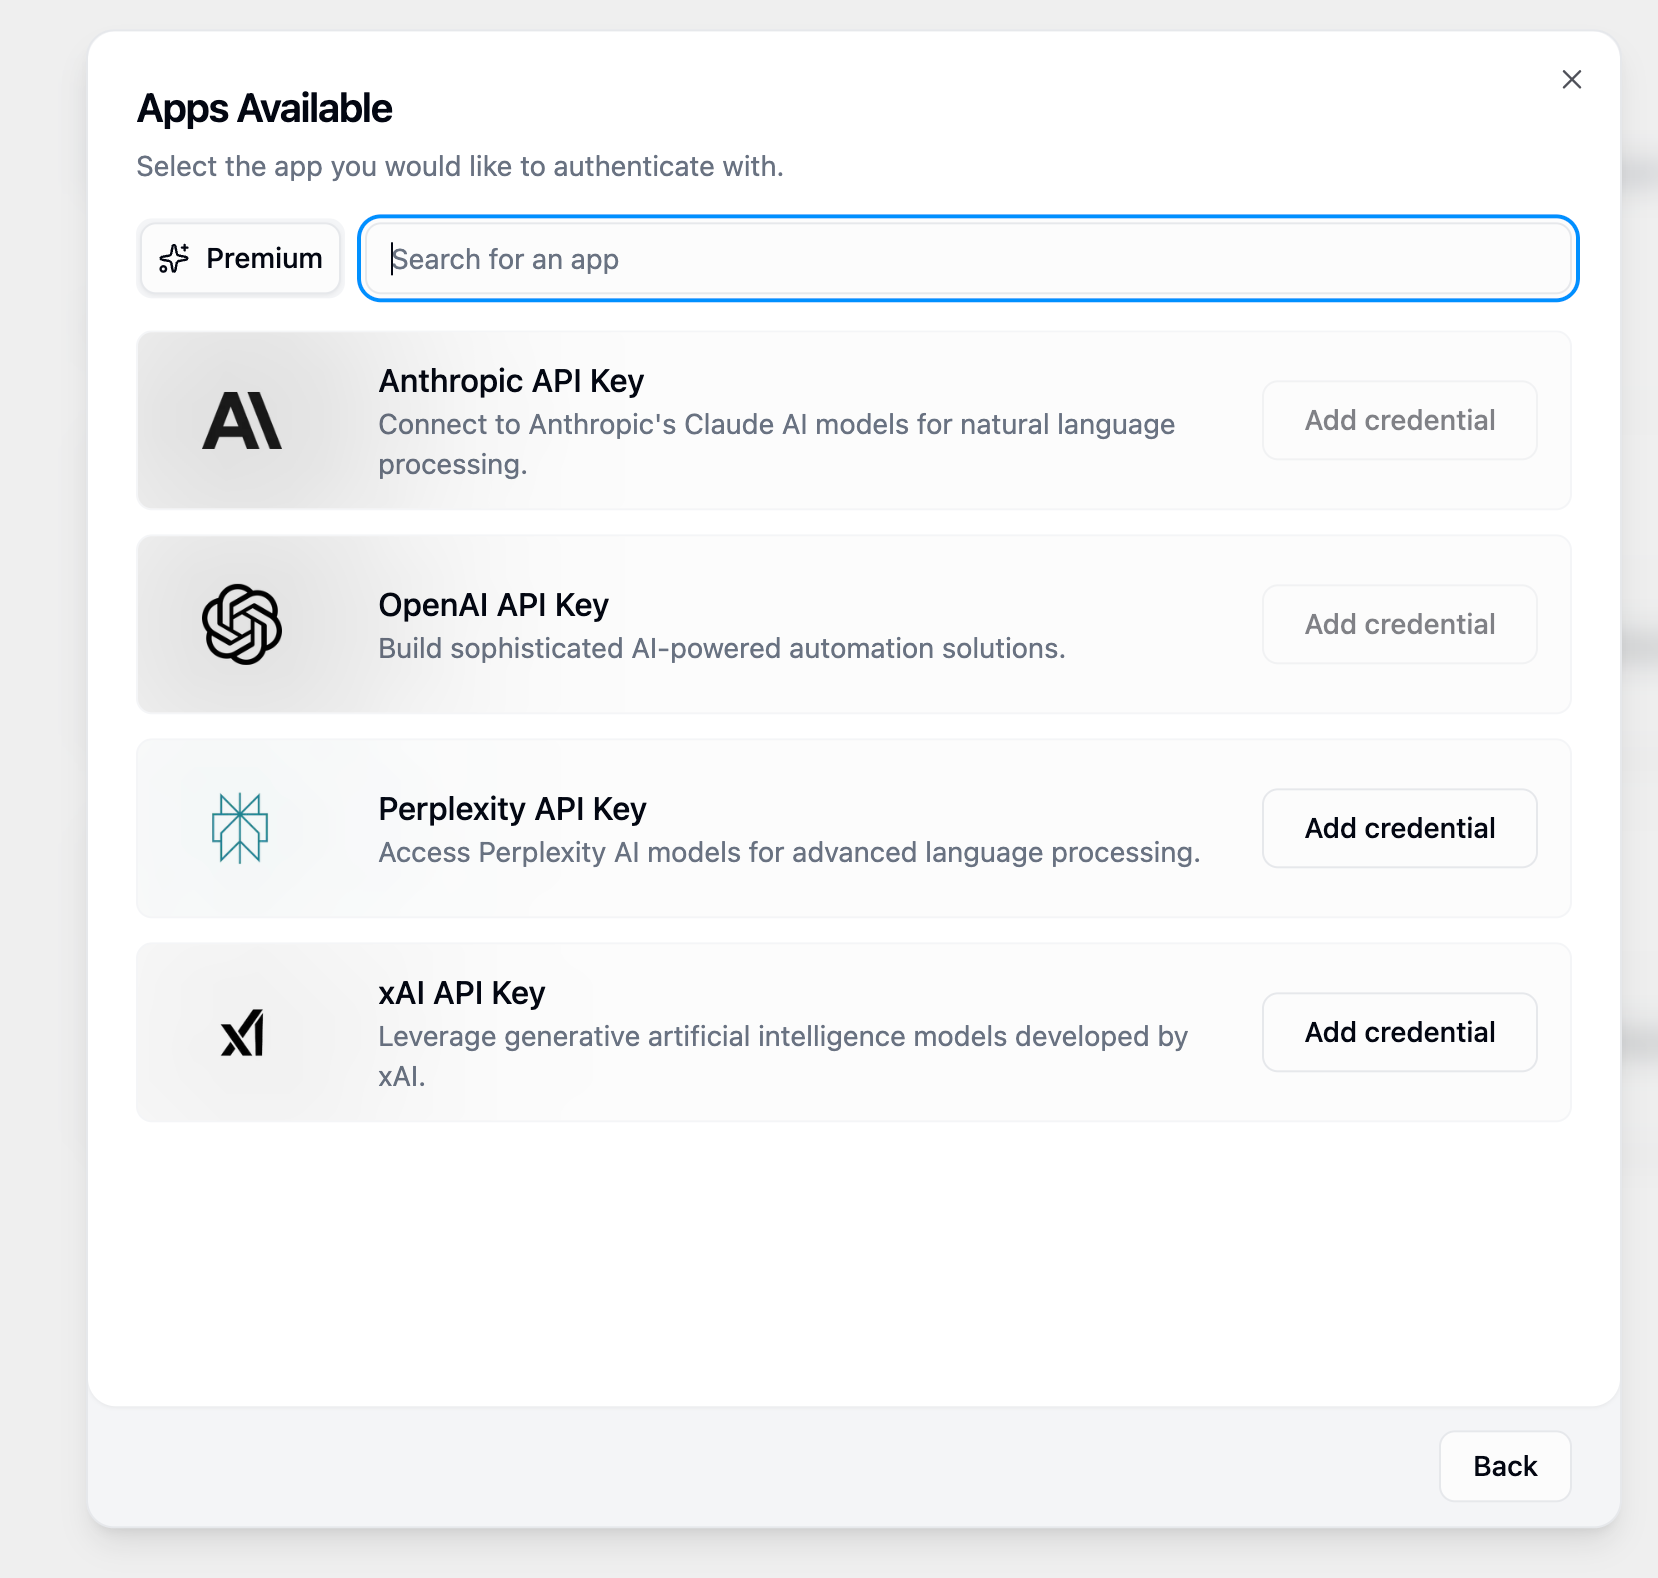Add credential for Perplexity API Key
The image size is (1658, 1578).
tap(1399, 828)
